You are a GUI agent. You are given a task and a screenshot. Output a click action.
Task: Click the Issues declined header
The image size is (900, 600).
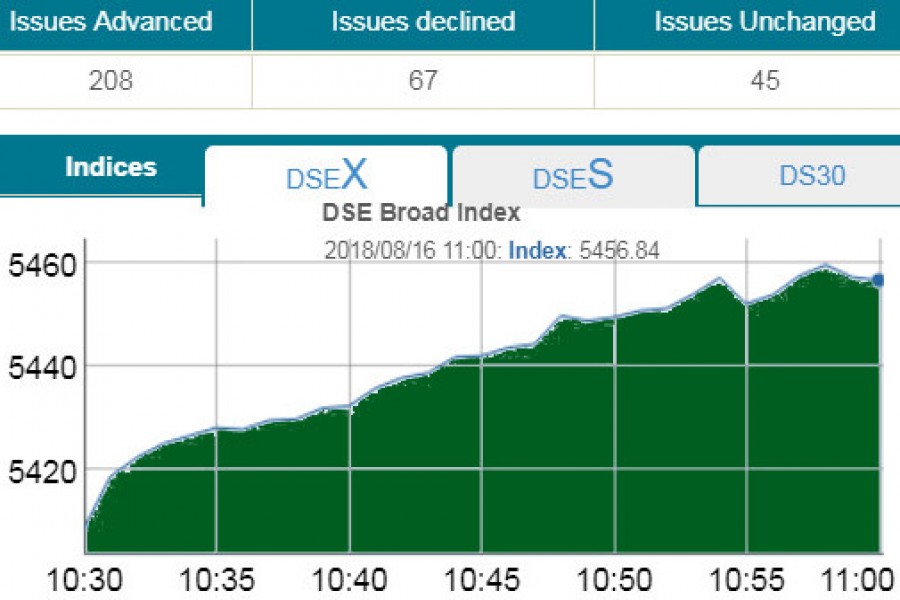coord(423,21)
